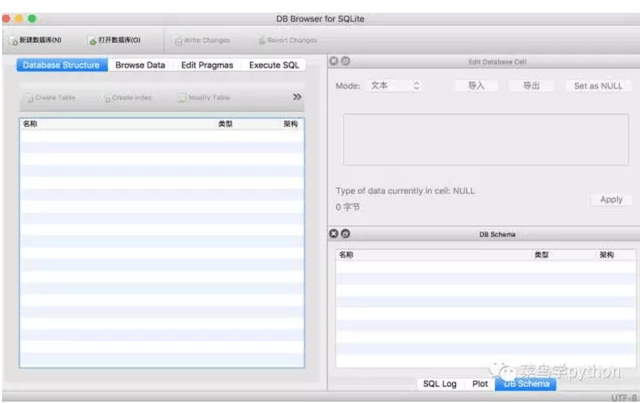Click the 导入 import button
The height and width of the screenshot is (403, 640).
476,86
